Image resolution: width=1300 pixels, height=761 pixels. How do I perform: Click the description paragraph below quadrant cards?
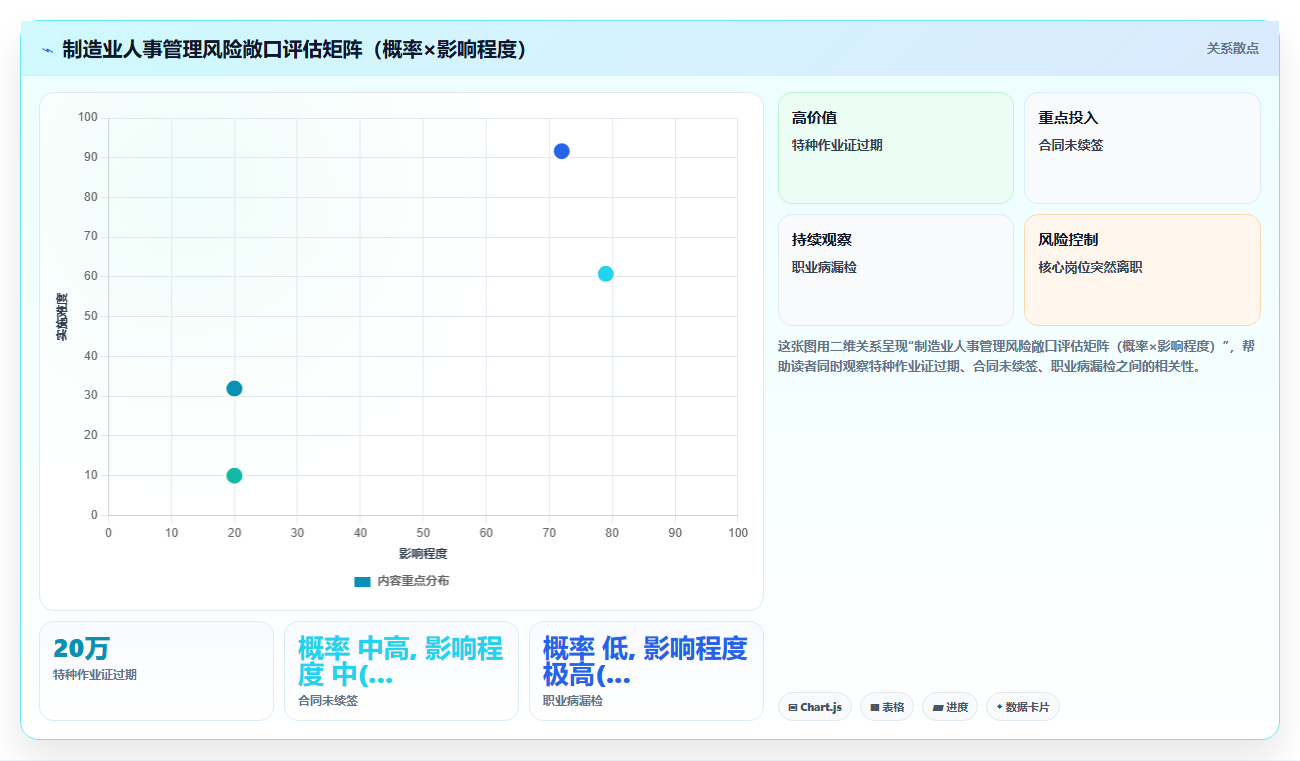tap(1016, 356)
